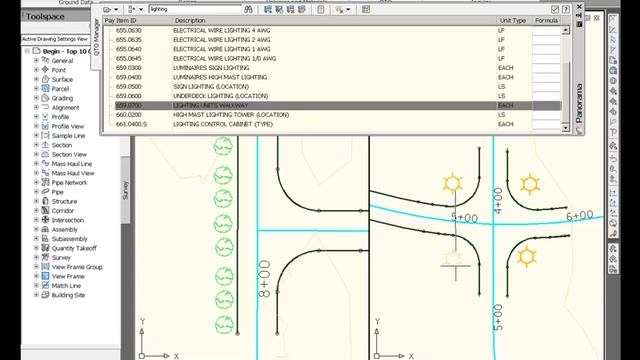This screenshot has width=640, height=360.
Task: Click the checkmark icon in Panorama header
Action: coord(555,9)
